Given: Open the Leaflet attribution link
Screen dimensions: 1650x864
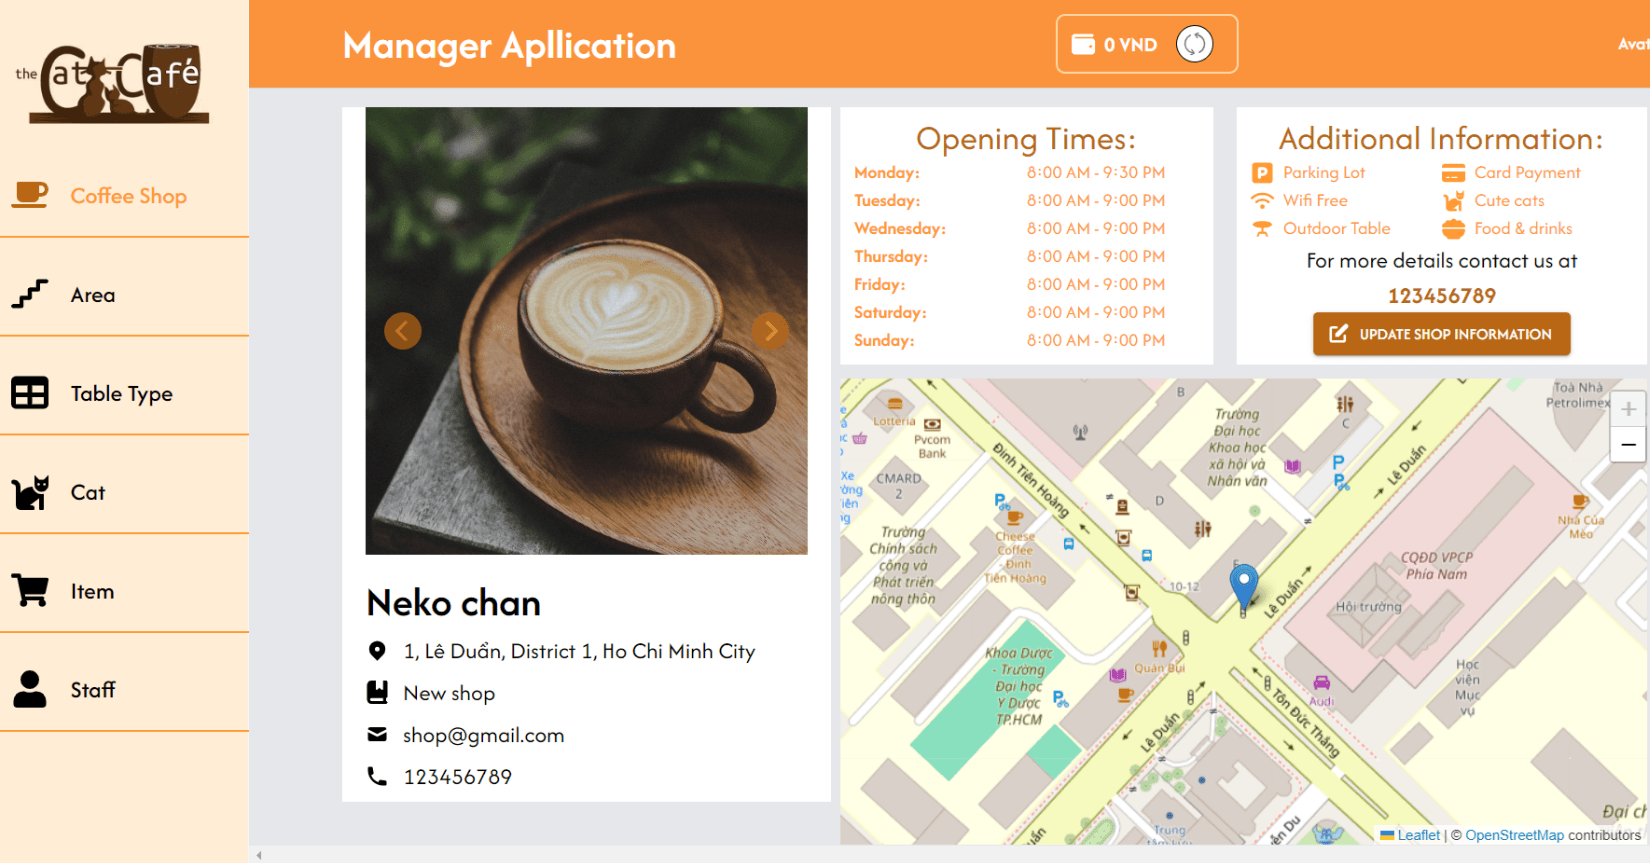Looking at the screenshot, I should (x=1418, y=835).
